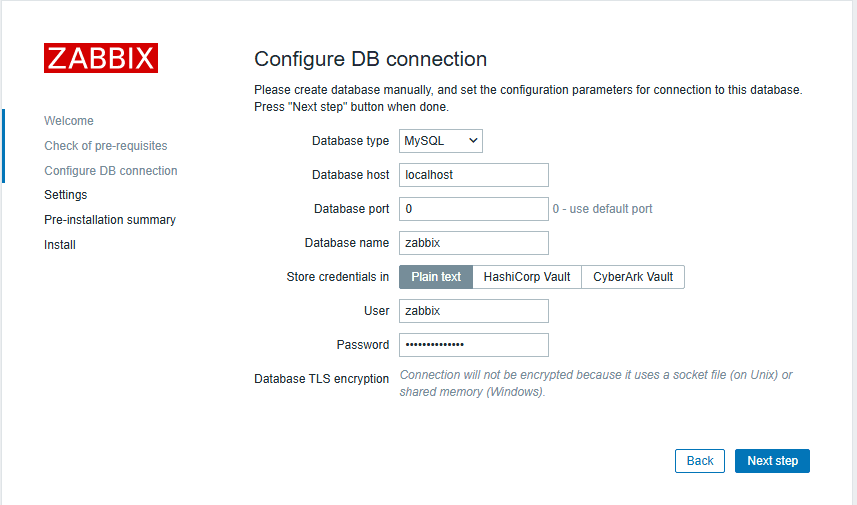Open the MySQL database type dropdown

point(440,141)
